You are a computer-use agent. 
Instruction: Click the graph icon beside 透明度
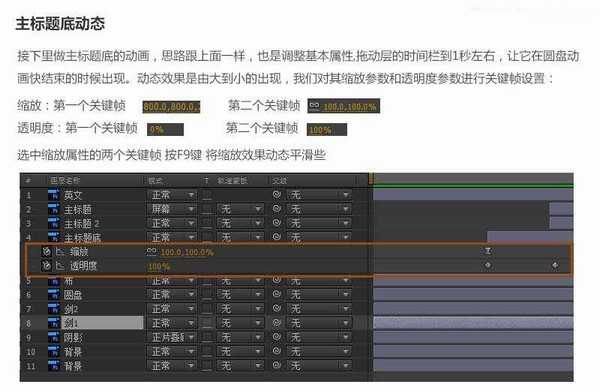[60, 266]
